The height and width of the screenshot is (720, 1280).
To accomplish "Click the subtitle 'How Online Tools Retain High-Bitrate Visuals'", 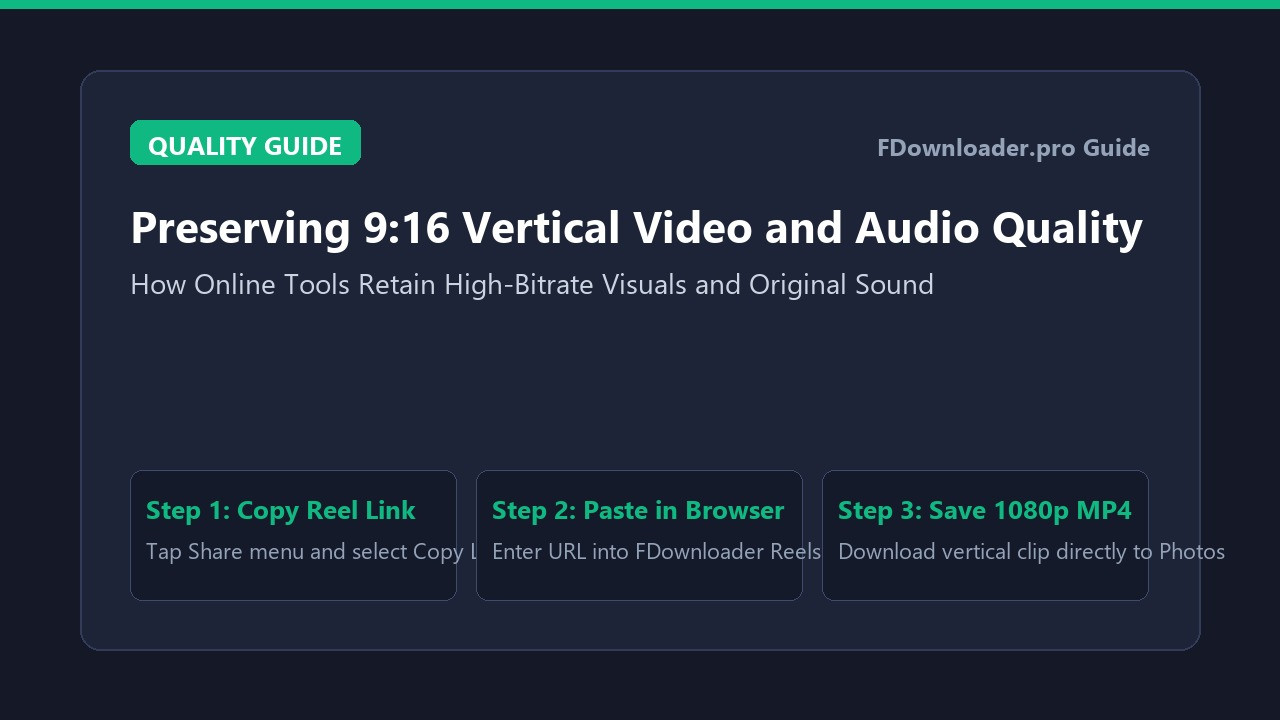I will [x=409, y=285].
